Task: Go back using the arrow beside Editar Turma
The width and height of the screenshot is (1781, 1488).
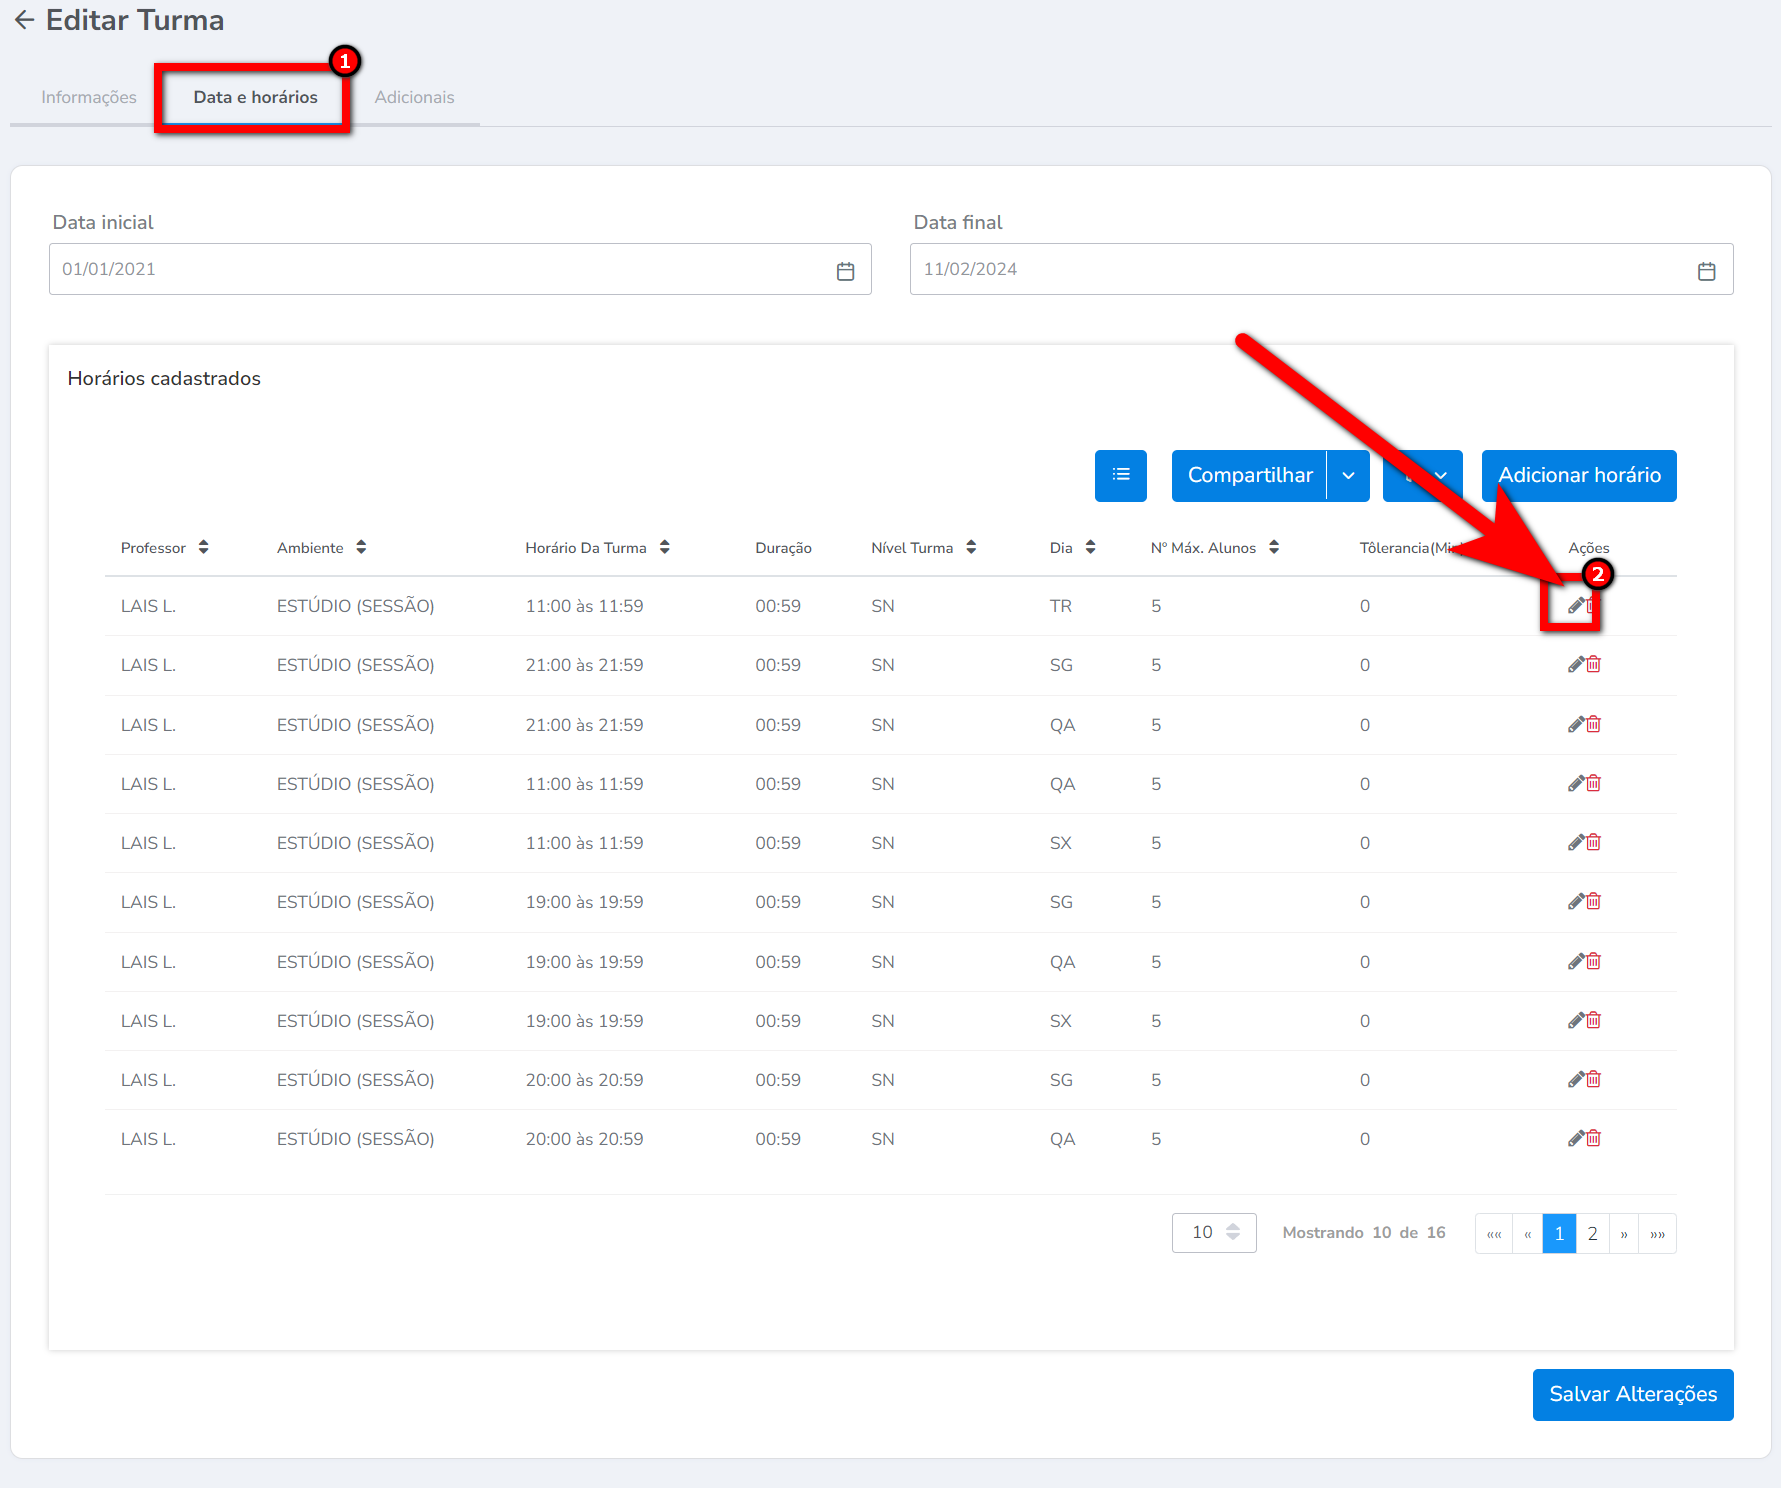Action: pos(24,20)
